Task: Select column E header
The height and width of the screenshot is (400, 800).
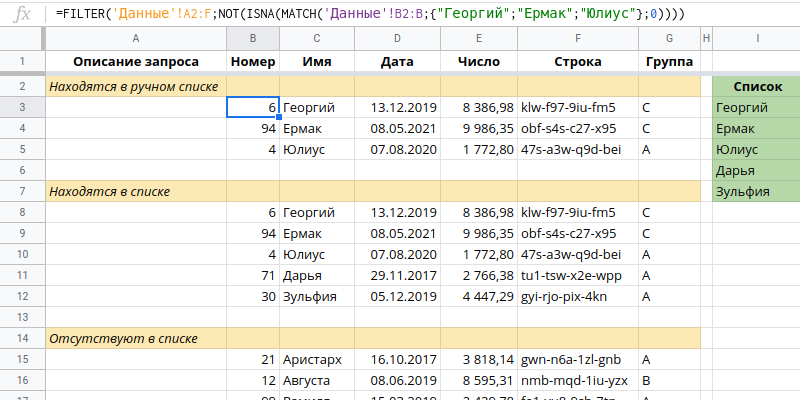Action: (479, 38)
